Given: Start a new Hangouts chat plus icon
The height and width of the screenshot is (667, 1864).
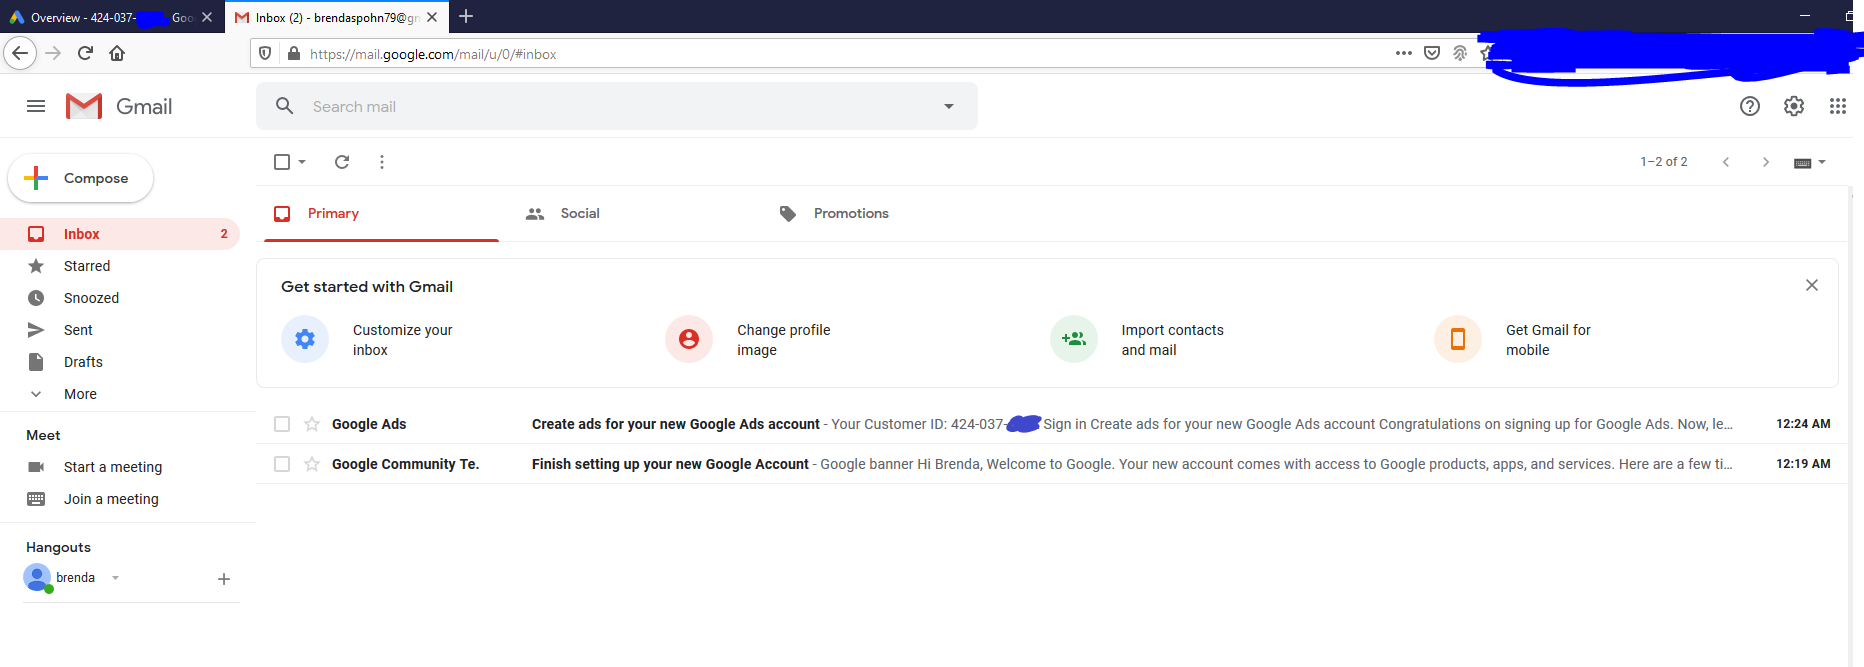Looking at the screenshot, I should 224,579.
